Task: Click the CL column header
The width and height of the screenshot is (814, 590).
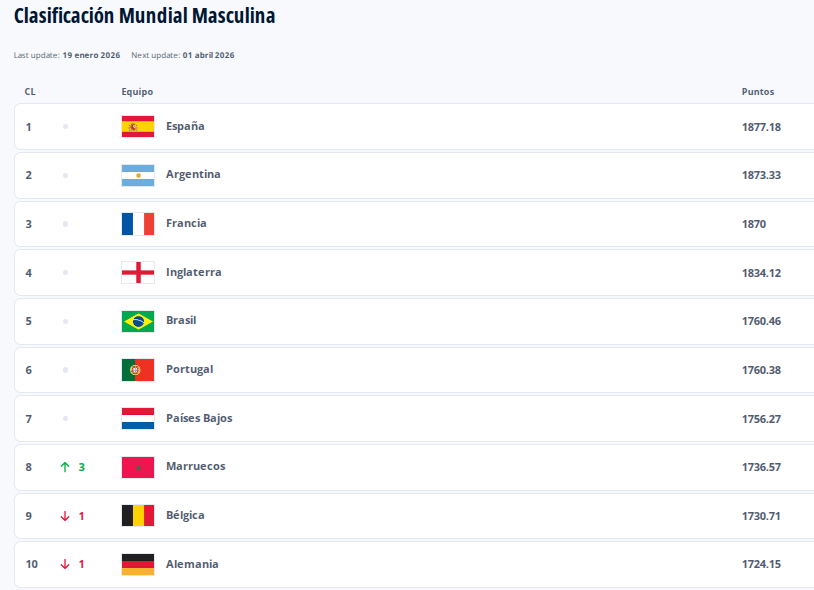Action: tap(30, 92)
